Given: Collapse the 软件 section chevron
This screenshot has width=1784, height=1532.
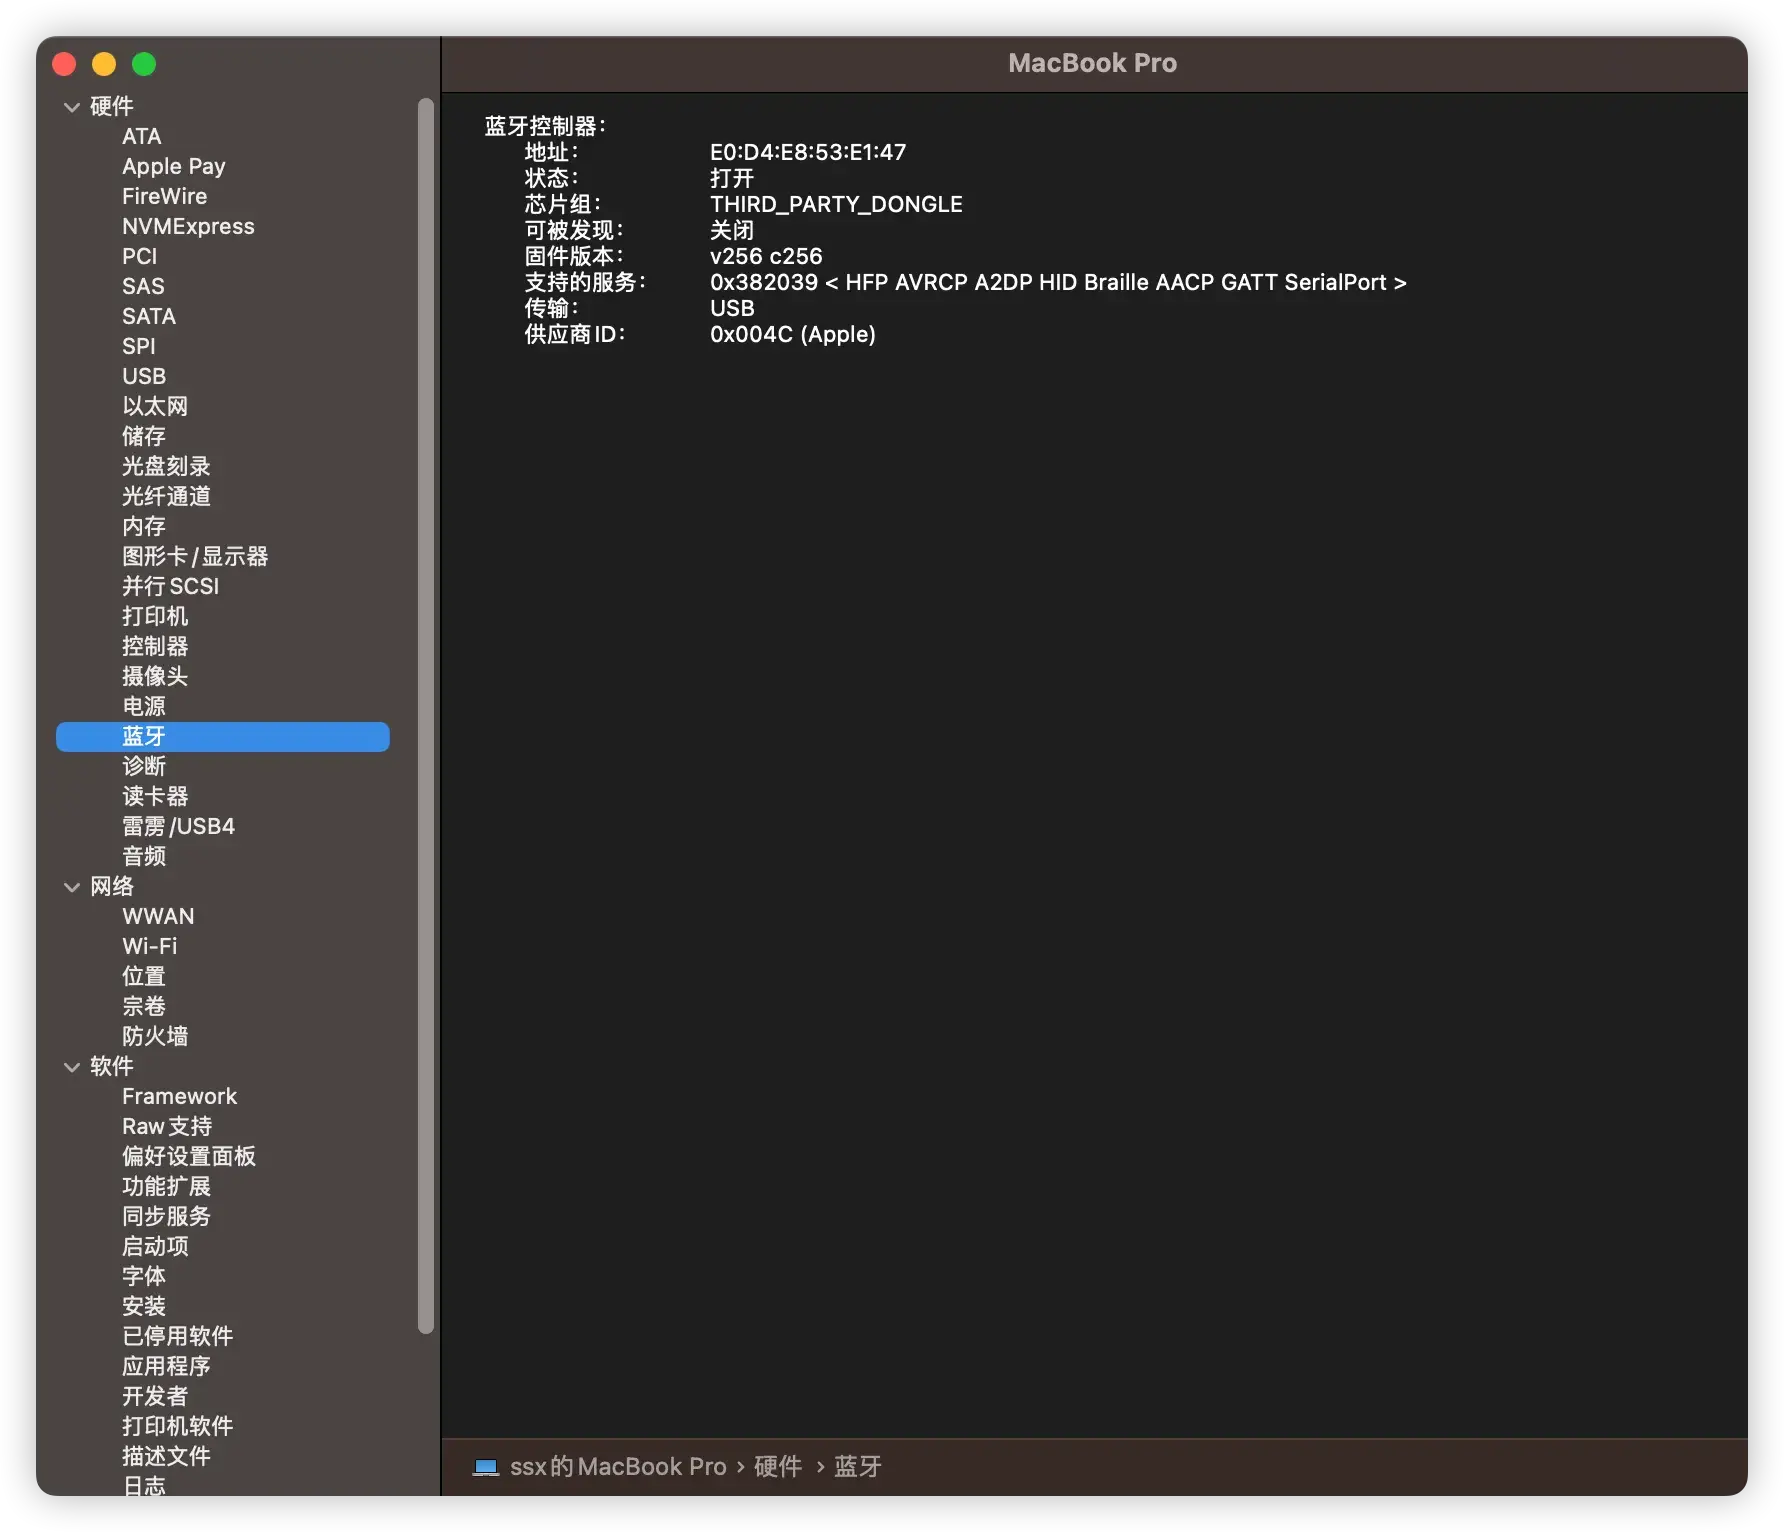Looking at the screenshot, I should pos(72,1067).
